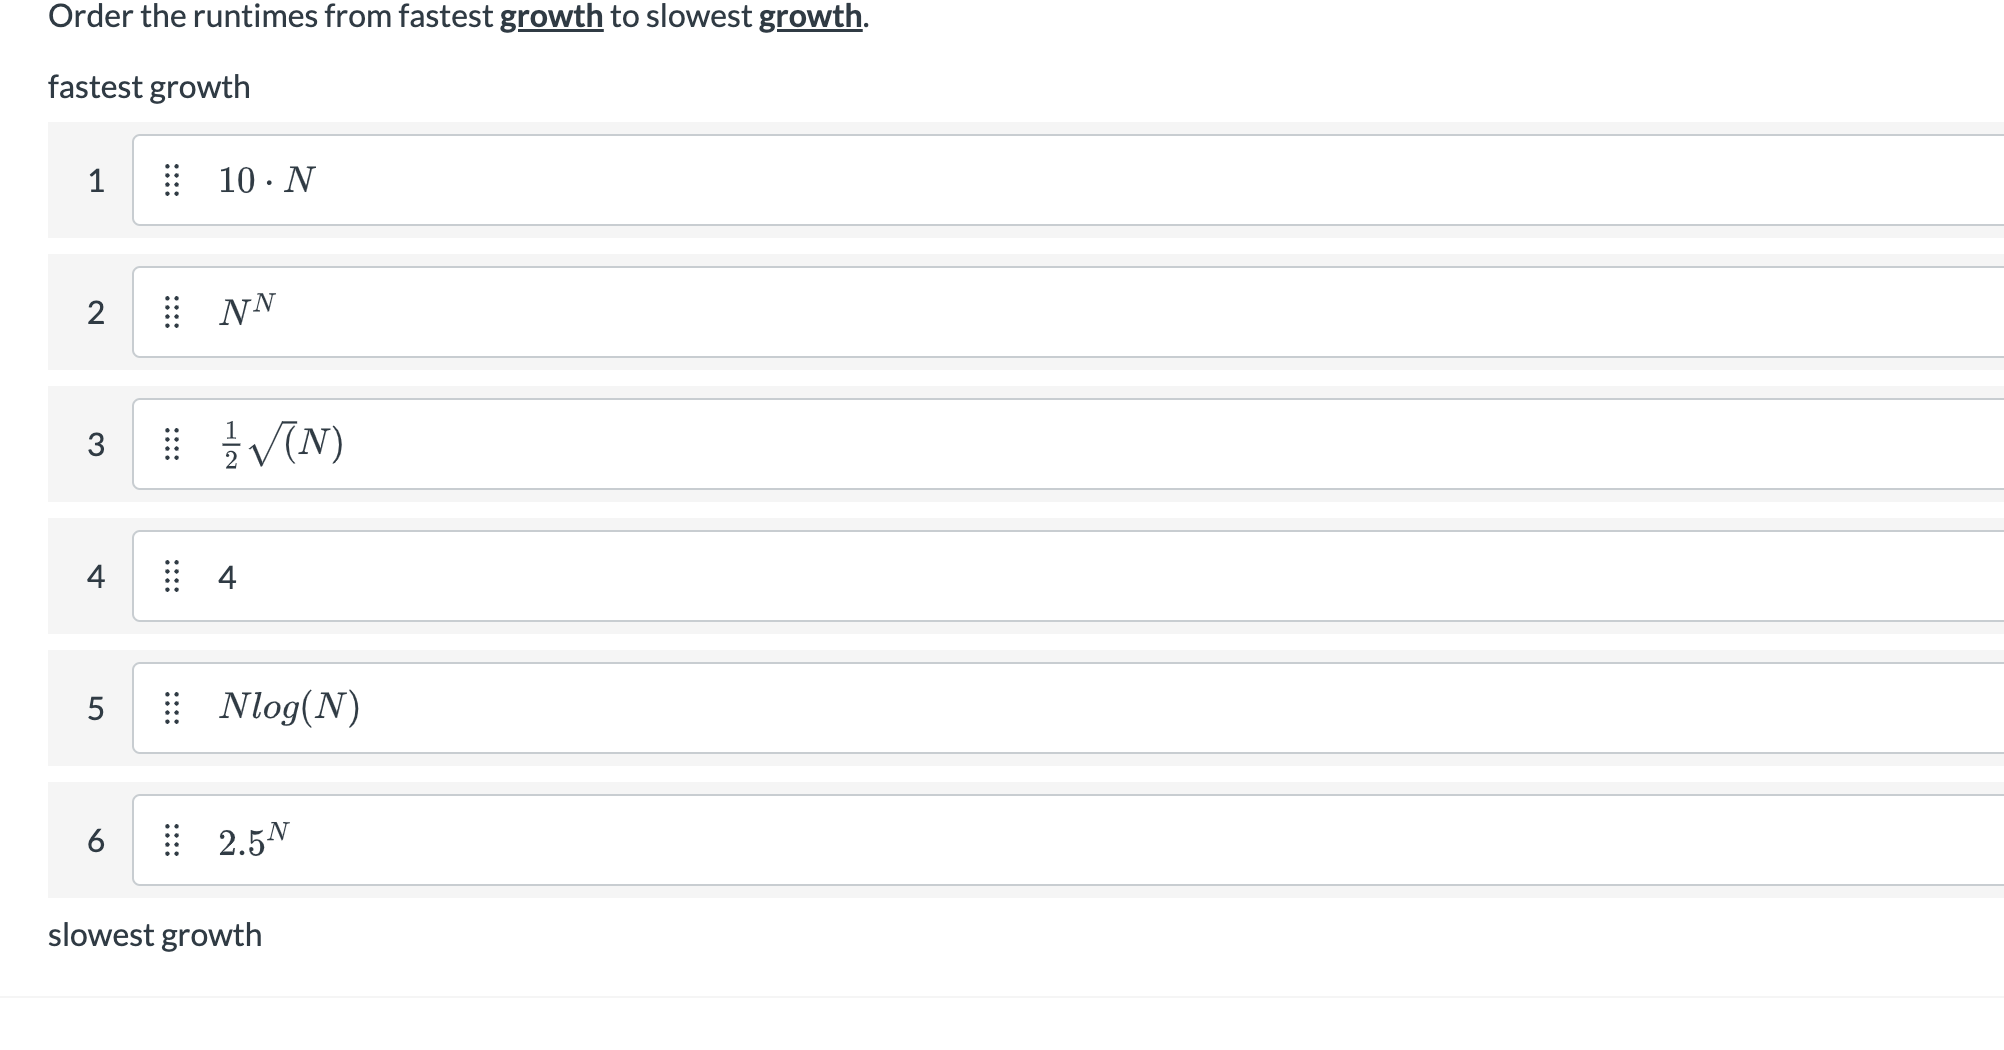Click the drag handle for constant 4
Screen dimensions: 2004x1050
[x=172, y=576]
